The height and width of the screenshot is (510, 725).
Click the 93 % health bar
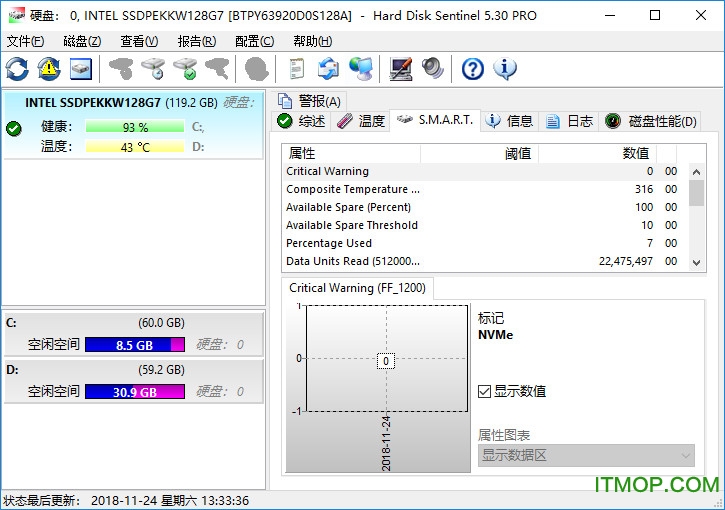click(135, 127)
